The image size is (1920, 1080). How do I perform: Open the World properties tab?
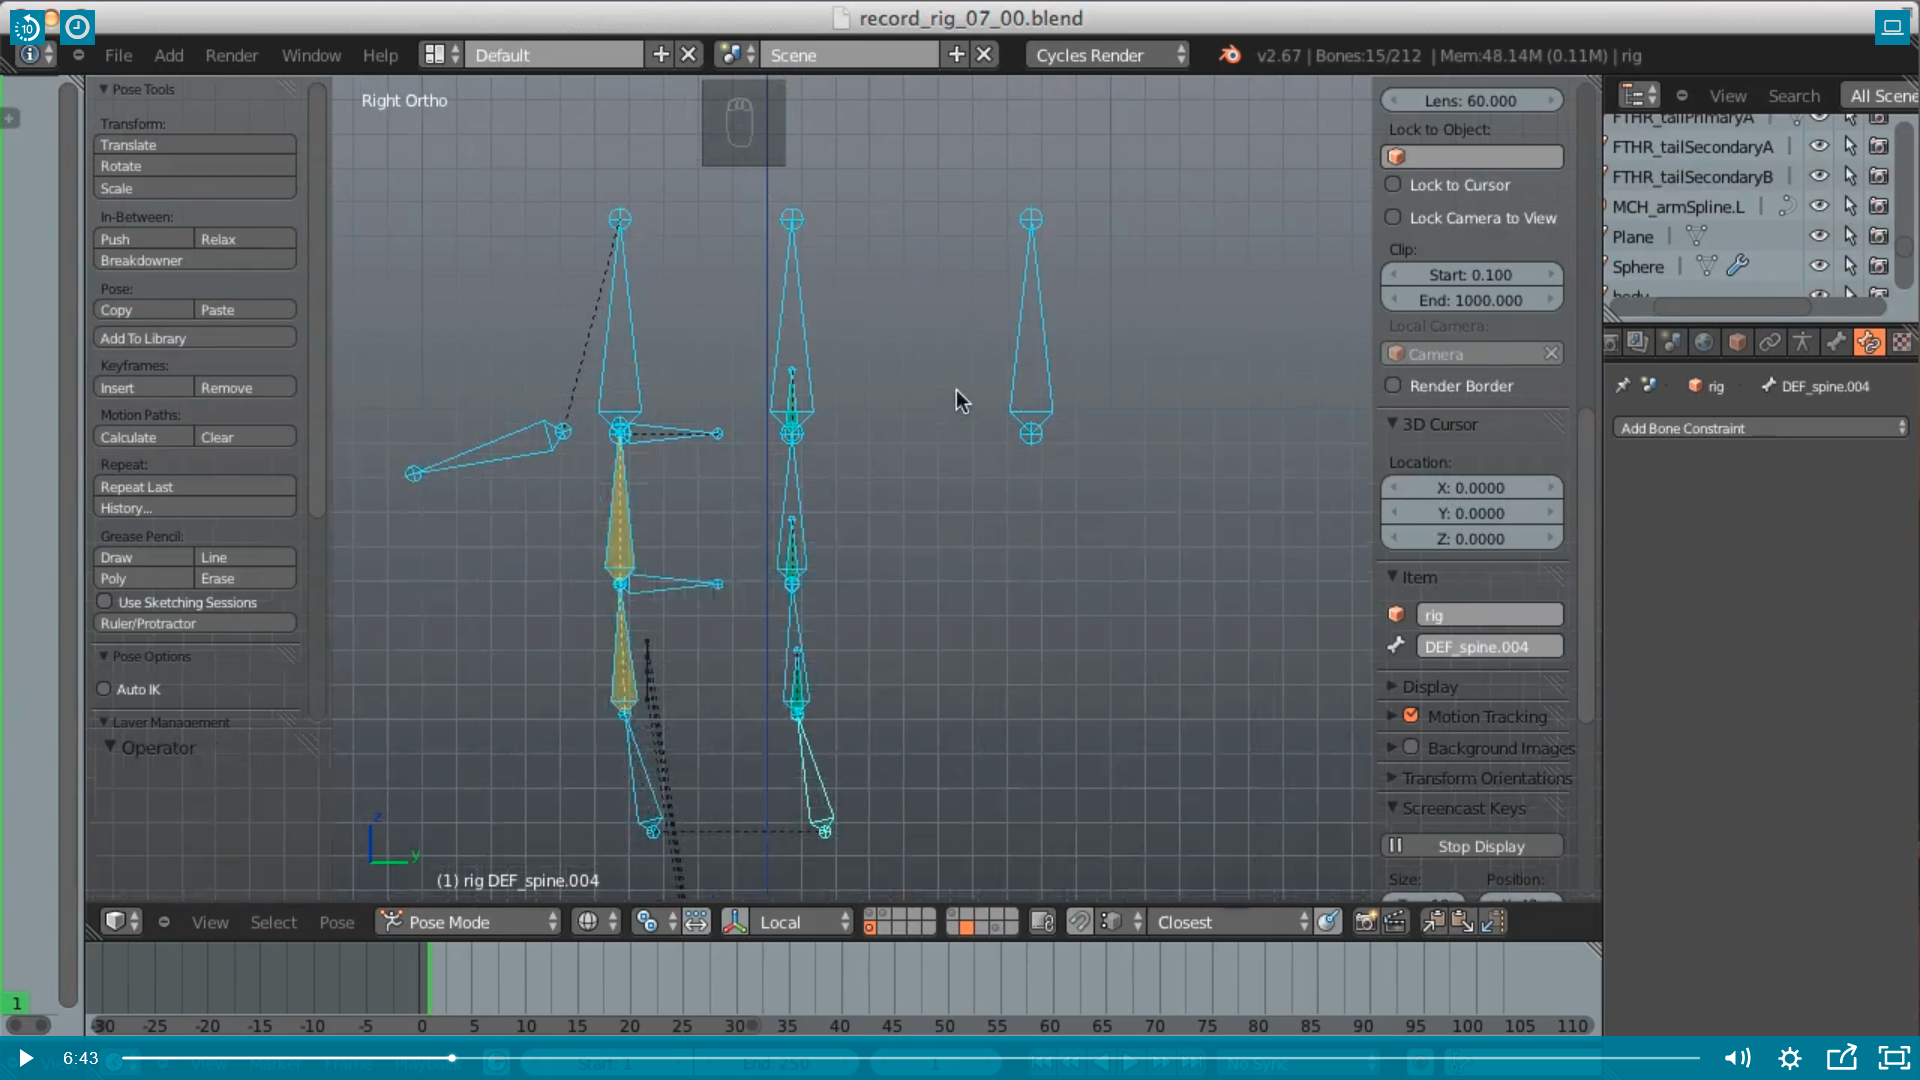1703,343
